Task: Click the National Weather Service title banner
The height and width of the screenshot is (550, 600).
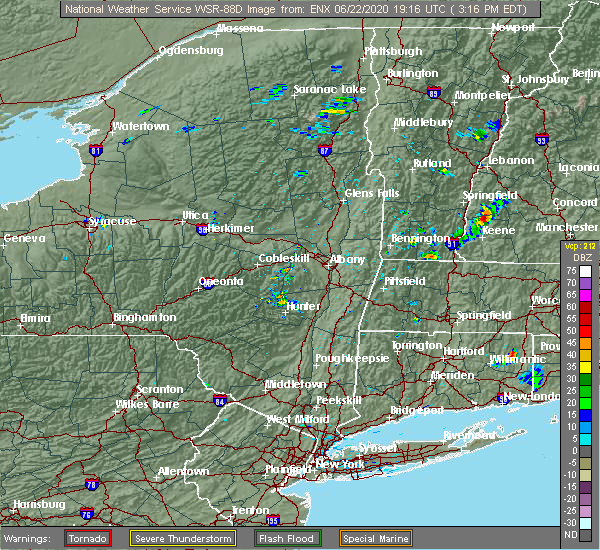Action: [300, 9]
